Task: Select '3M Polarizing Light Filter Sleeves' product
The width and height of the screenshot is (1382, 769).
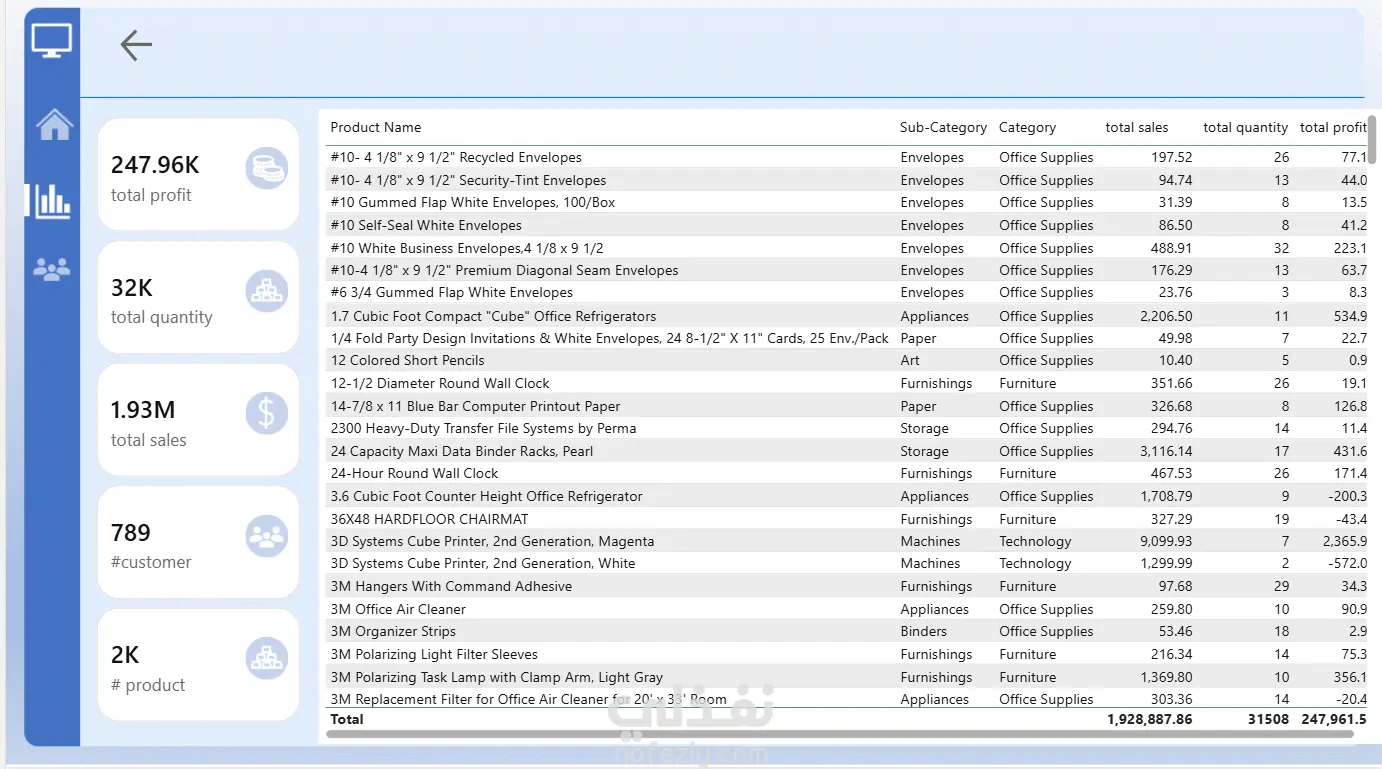Action: point(848,654)
